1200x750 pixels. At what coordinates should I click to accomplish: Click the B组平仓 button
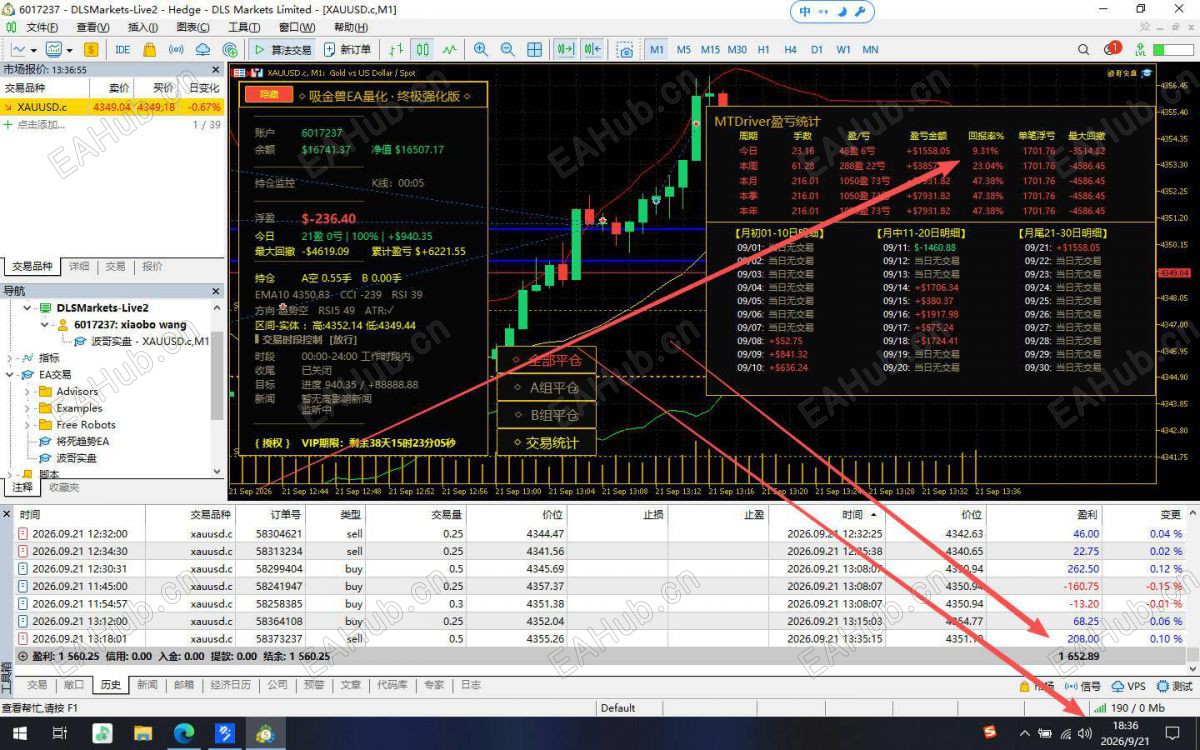pyautogui.click(x=546, y=415)
